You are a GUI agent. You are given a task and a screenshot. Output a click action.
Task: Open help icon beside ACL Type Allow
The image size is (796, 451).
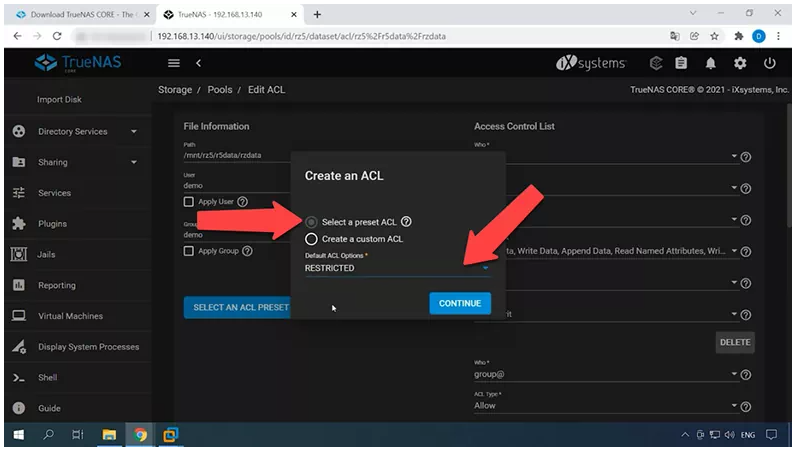[x=746, y=406]
